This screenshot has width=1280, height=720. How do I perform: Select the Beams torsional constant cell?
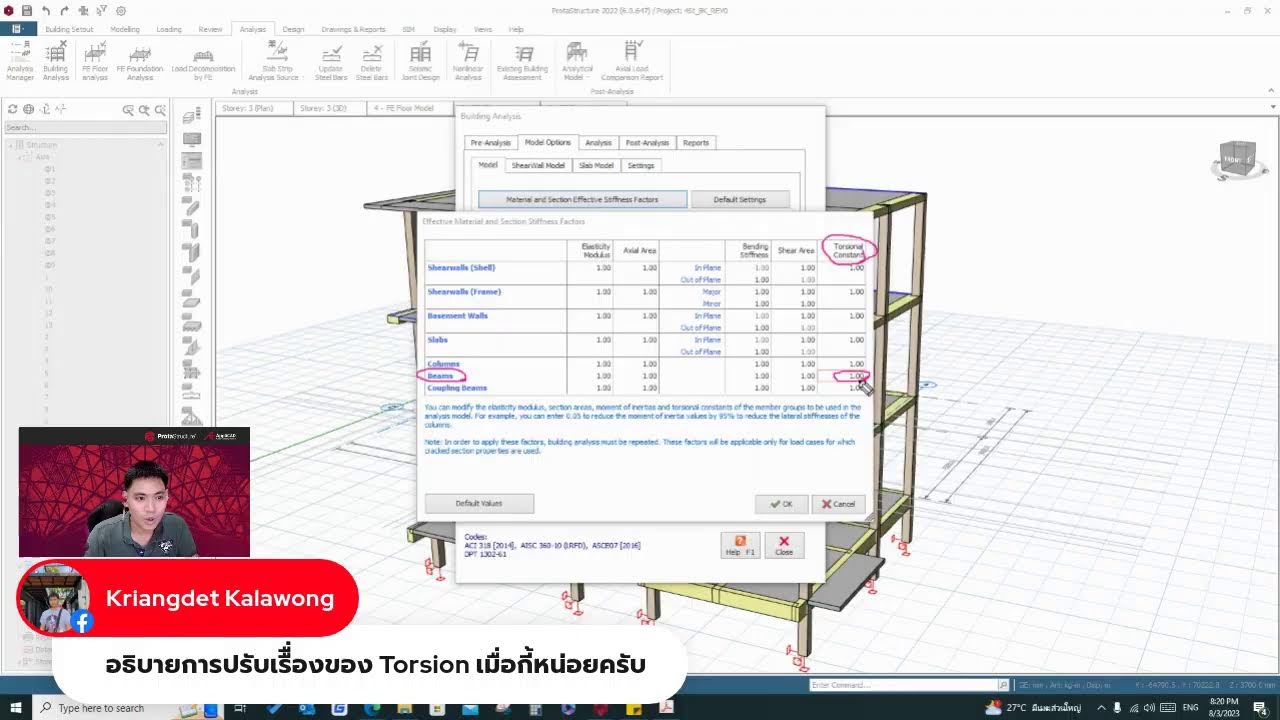(x=843, y=376)
